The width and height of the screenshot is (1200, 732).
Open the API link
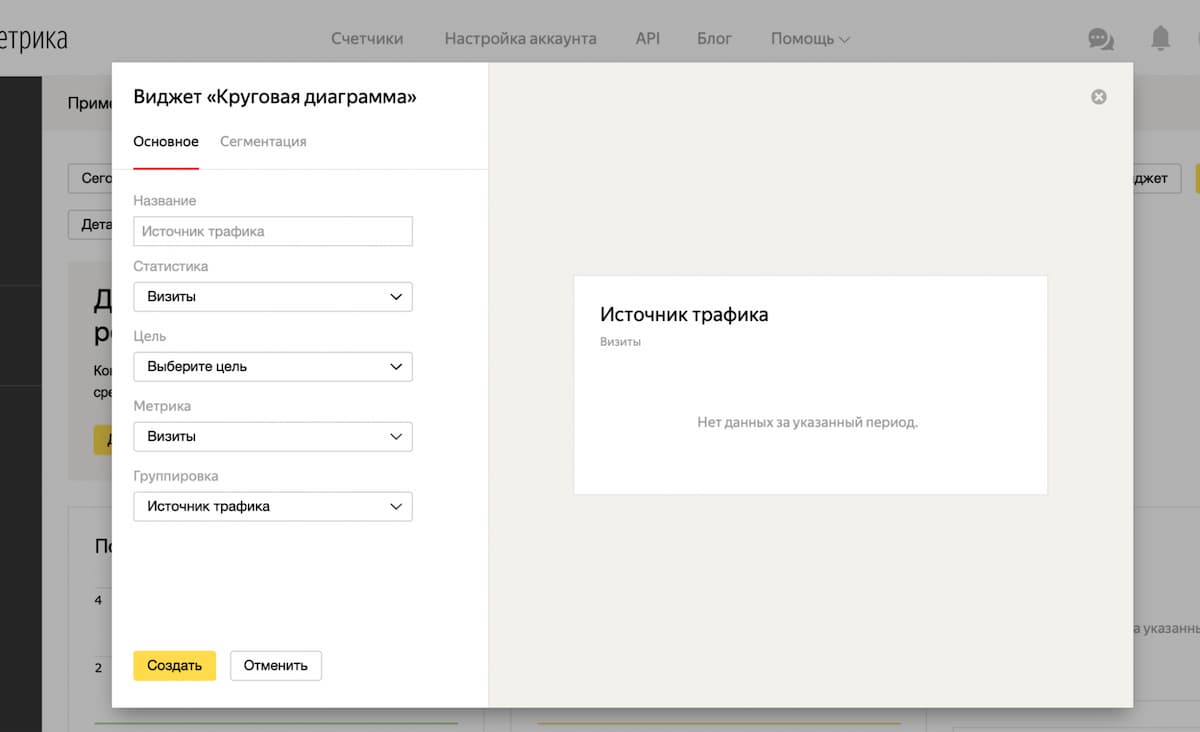[647, 39]
